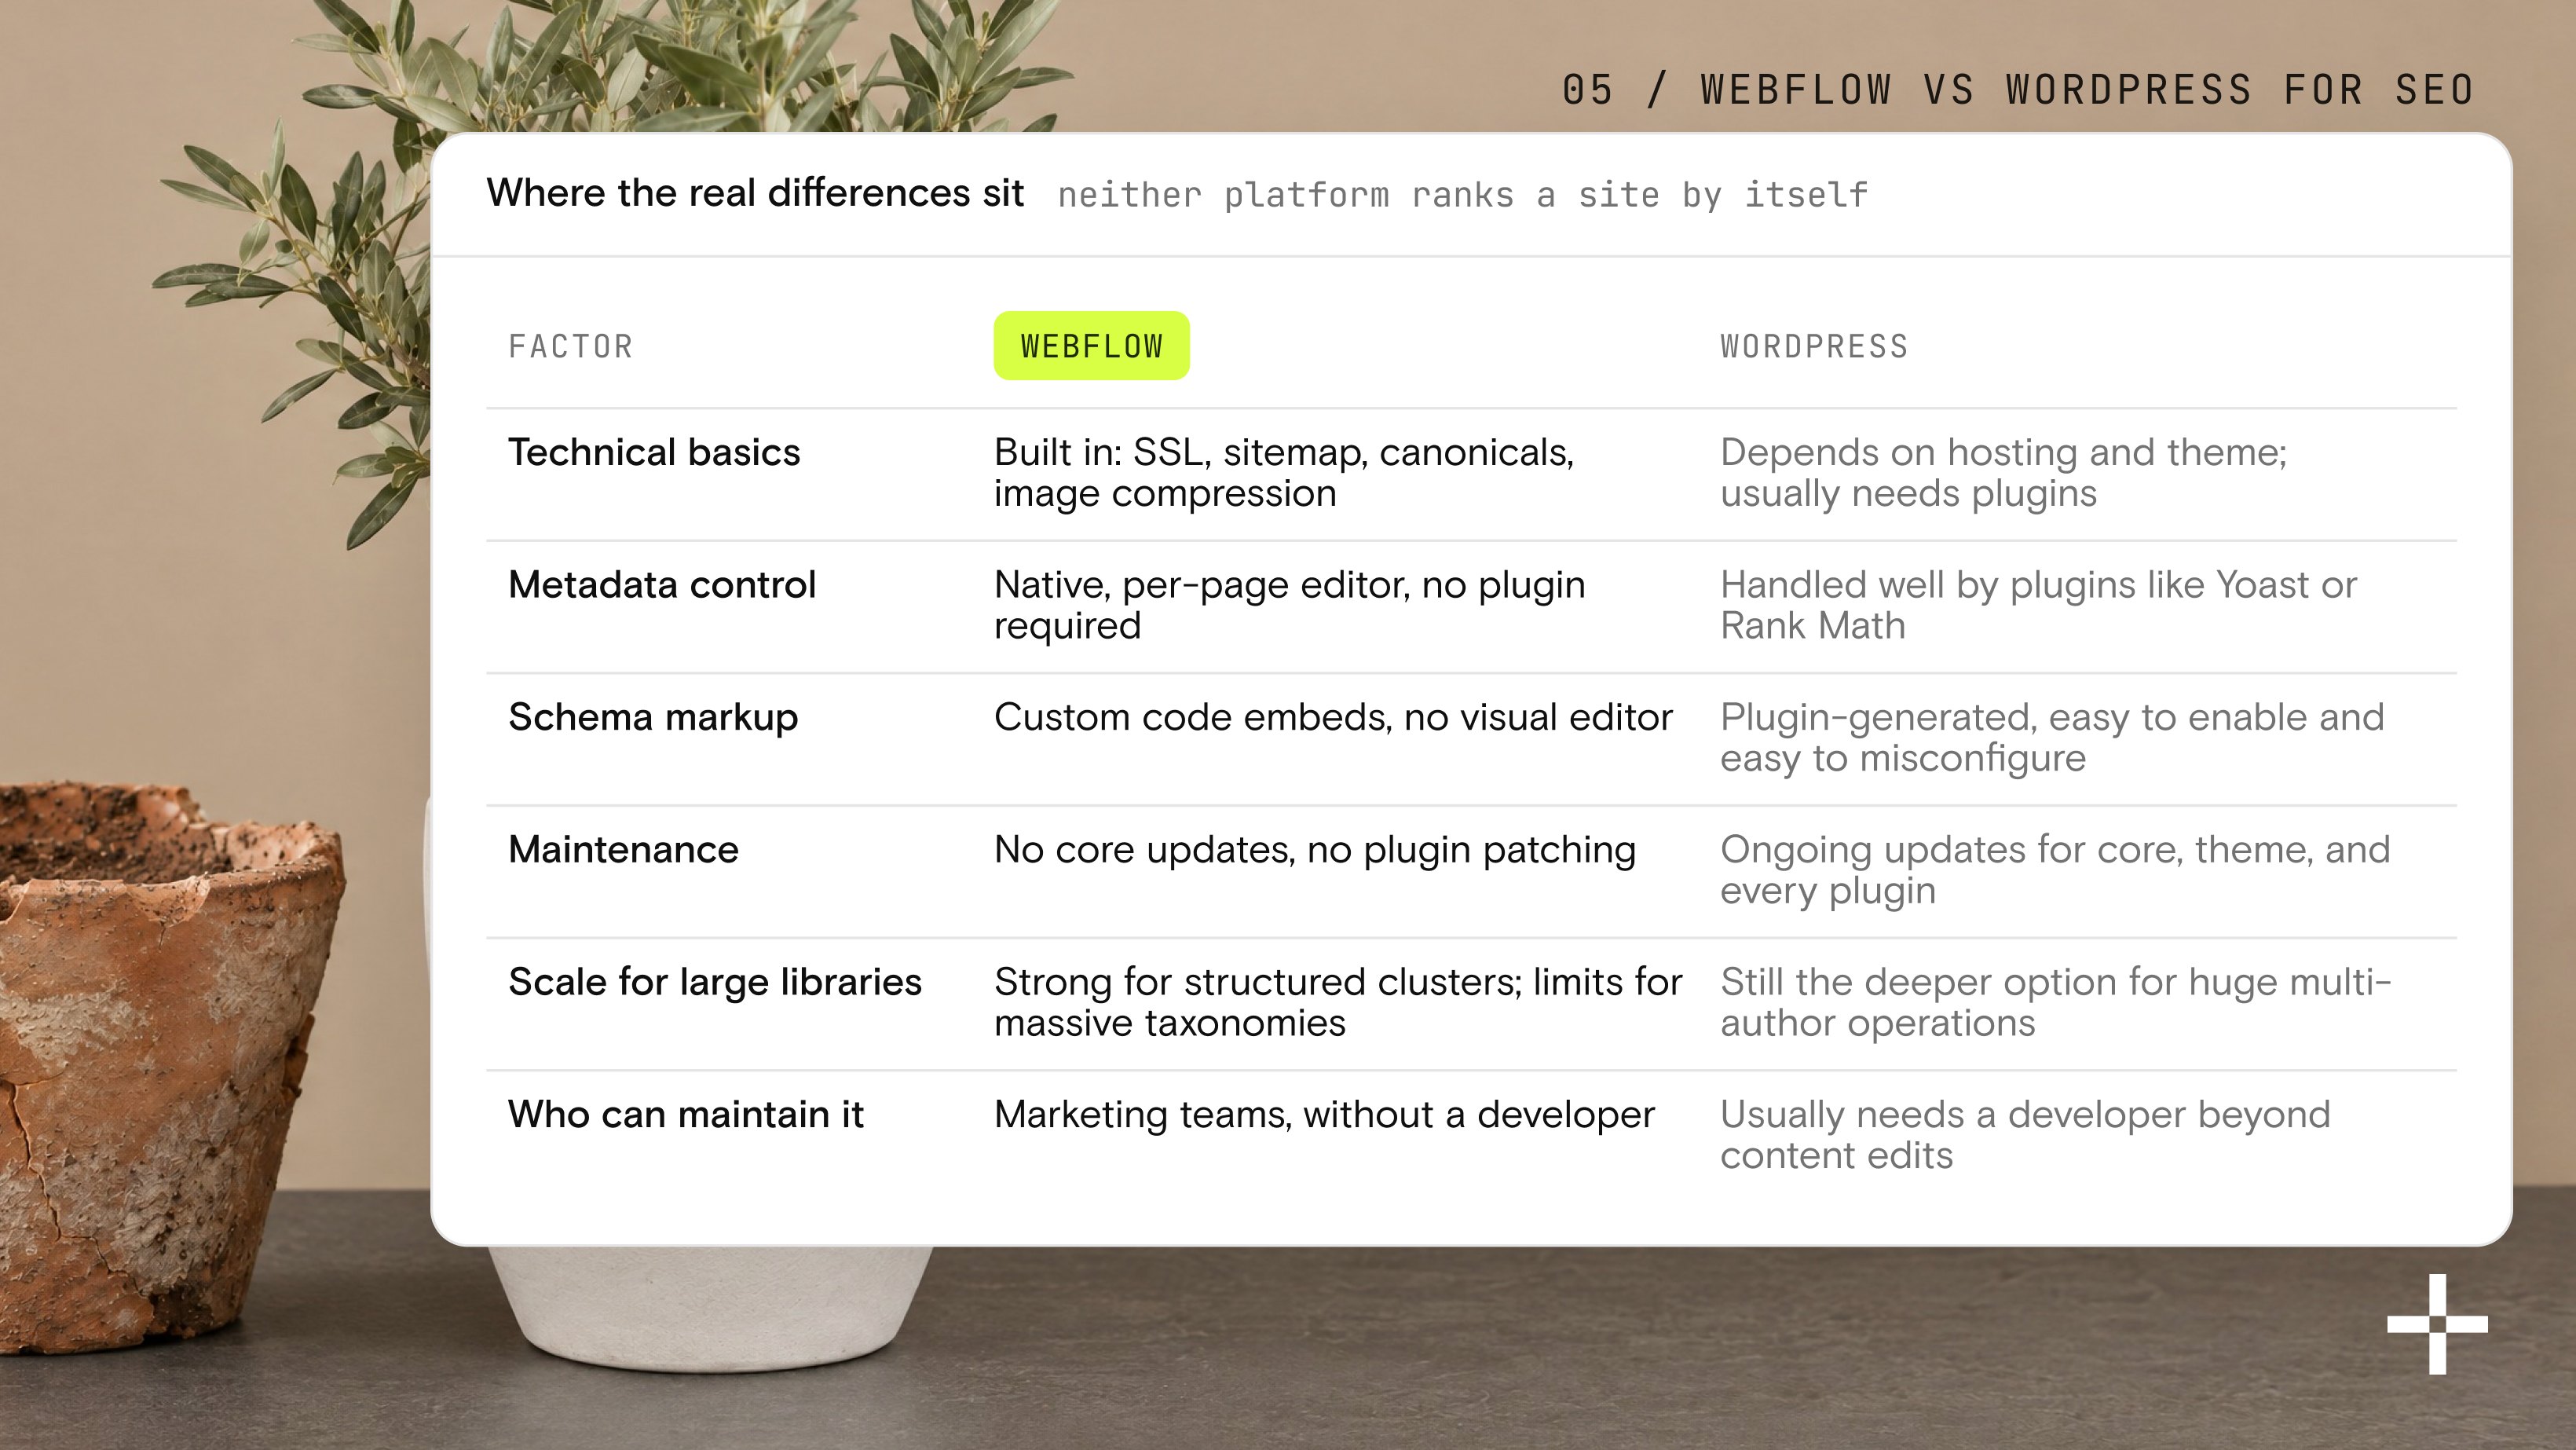This screenshot has width=2576, height=1450.
Task: Select the 'Metadata control' row label
Action: coord(662,584)
